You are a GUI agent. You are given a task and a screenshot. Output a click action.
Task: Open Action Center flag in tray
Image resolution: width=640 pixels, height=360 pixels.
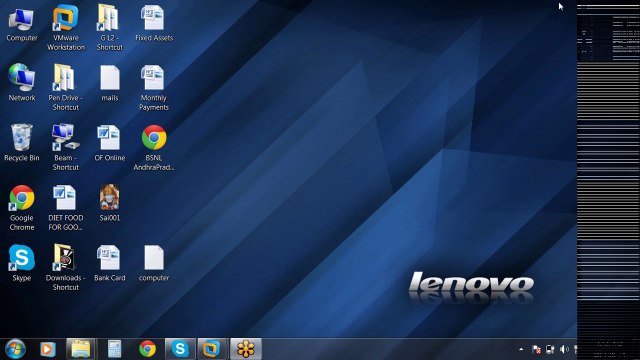536,349
